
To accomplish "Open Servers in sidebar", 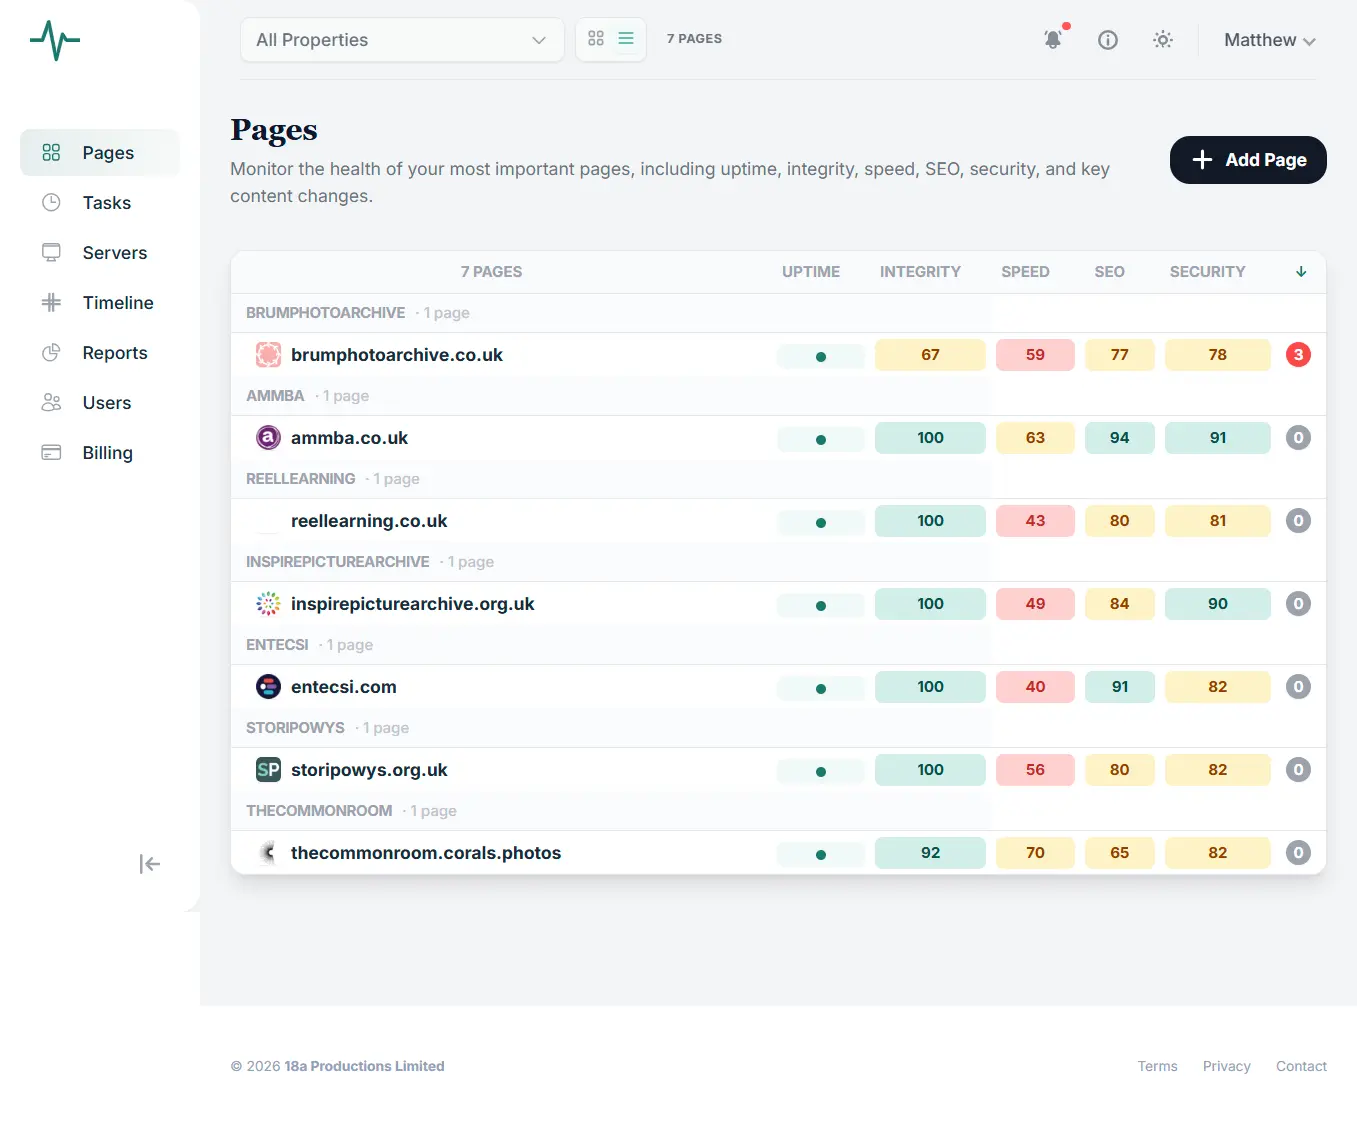I will point(100,253).
